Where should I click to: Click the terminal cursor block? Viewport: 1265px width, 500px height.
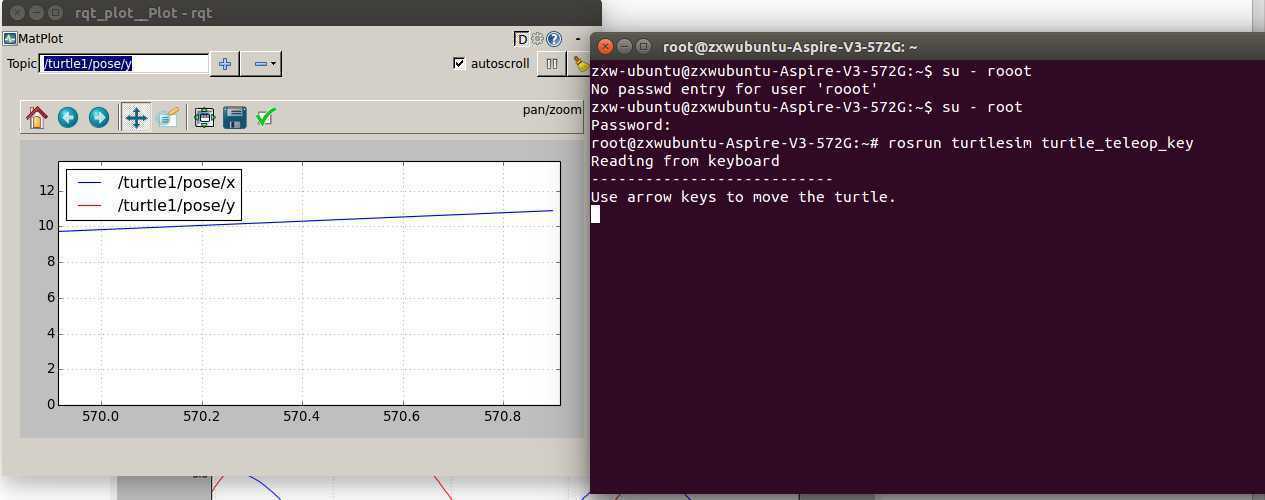595,214
